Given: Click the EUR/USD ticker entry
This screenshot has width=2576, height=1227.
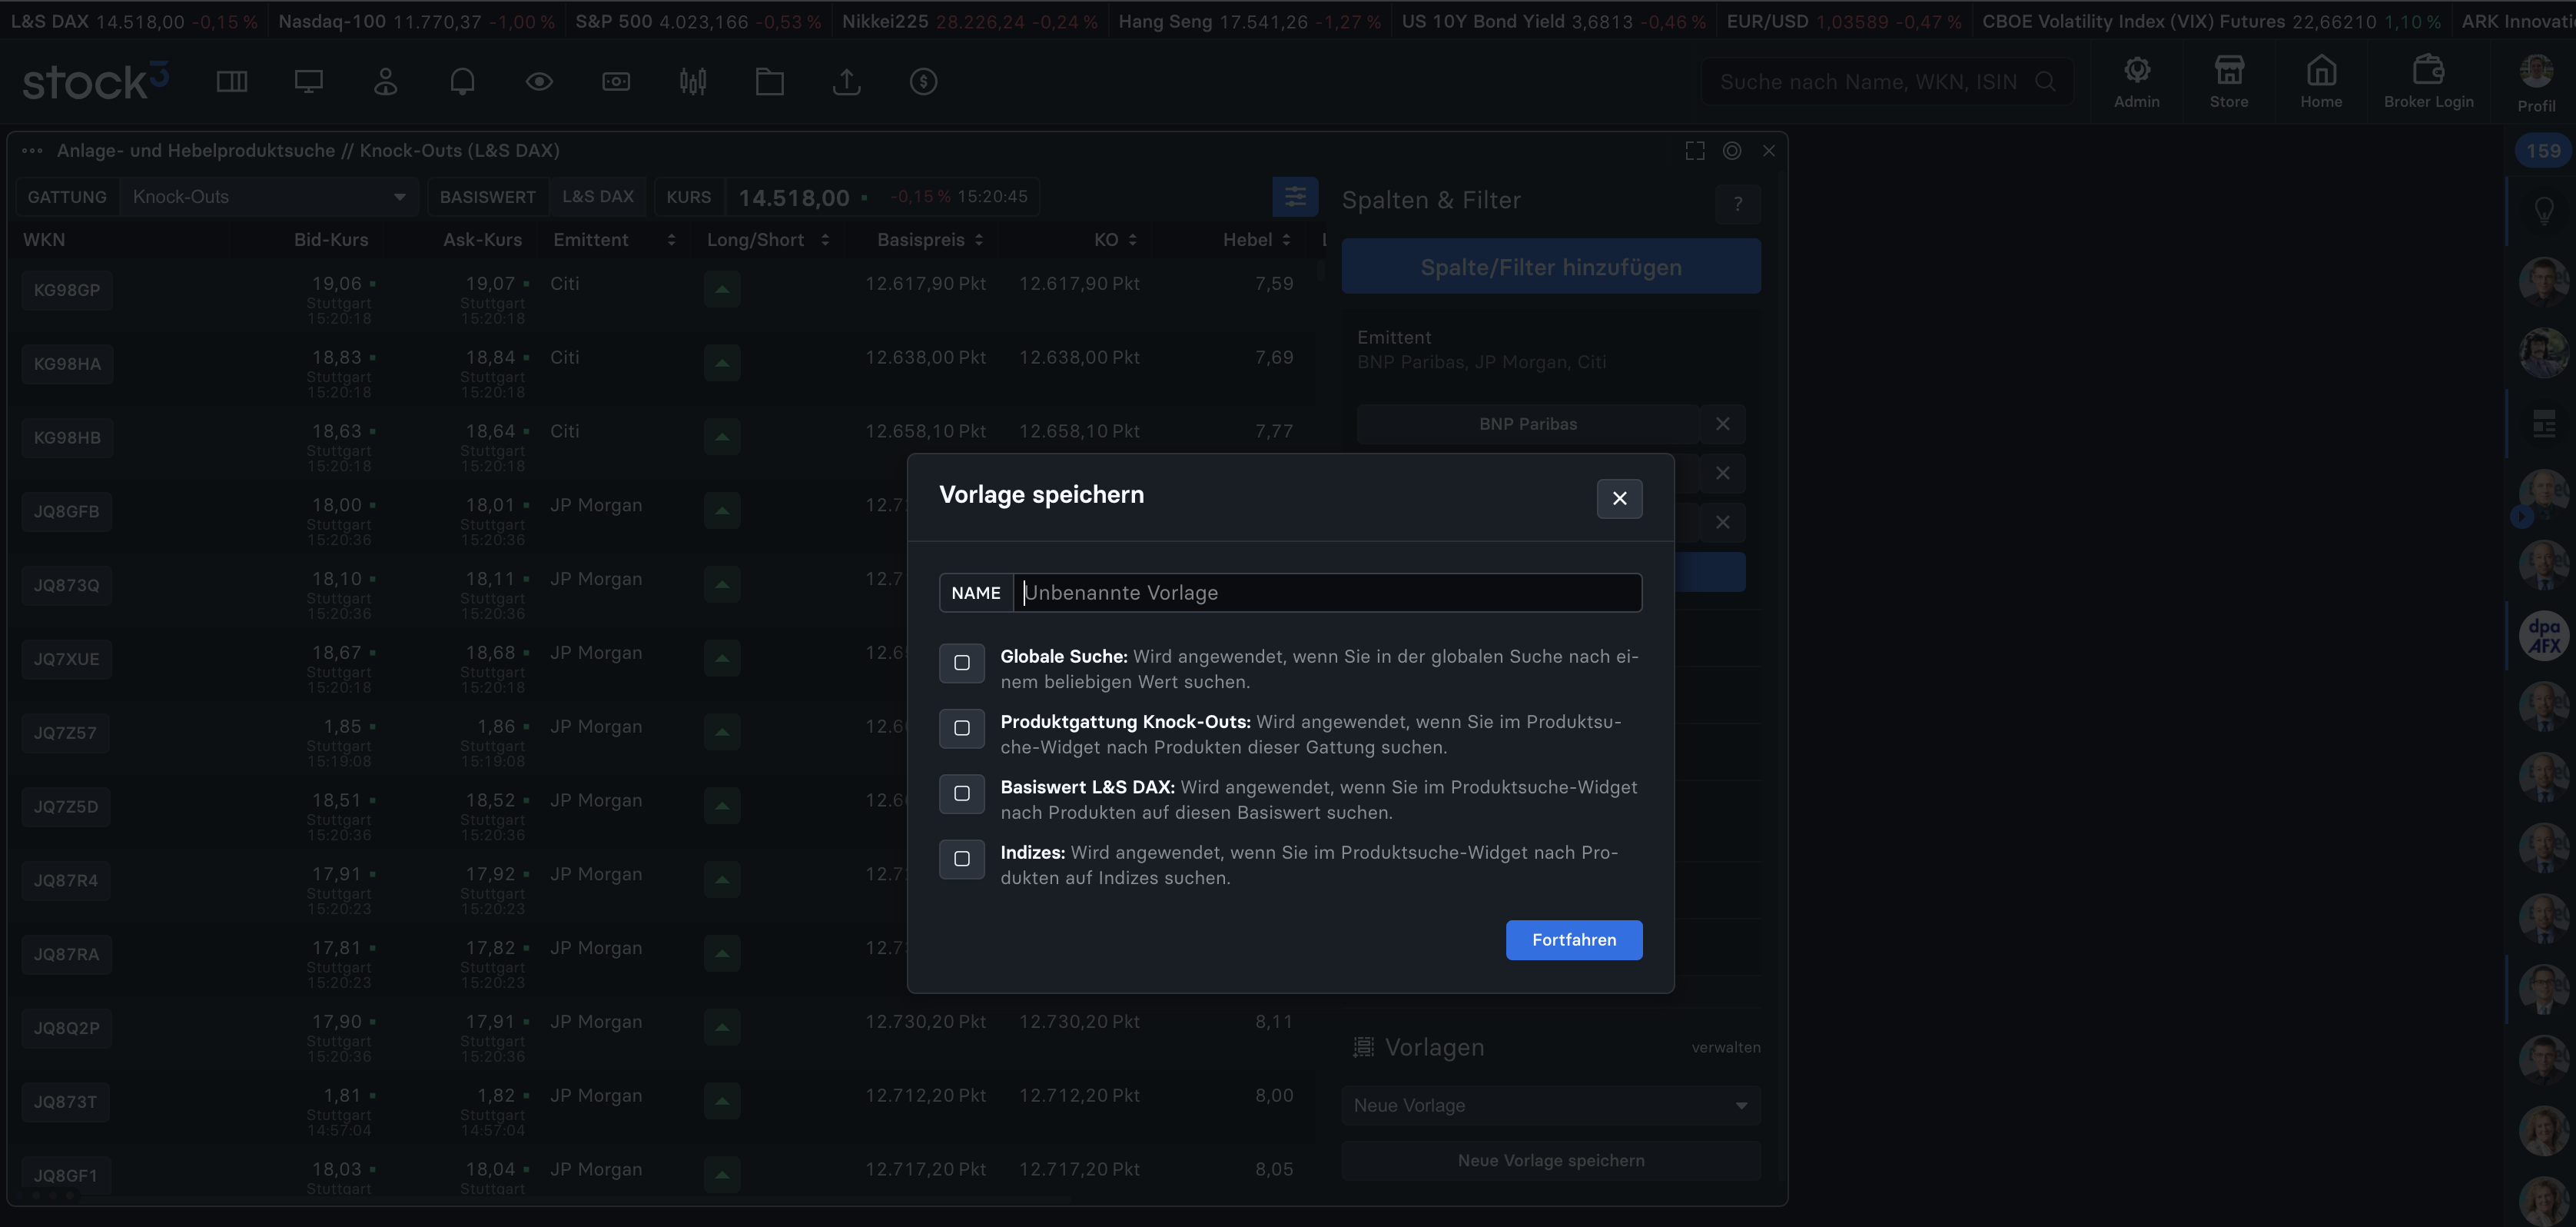Looking at the screenshot, I should tap(1843, 21).
